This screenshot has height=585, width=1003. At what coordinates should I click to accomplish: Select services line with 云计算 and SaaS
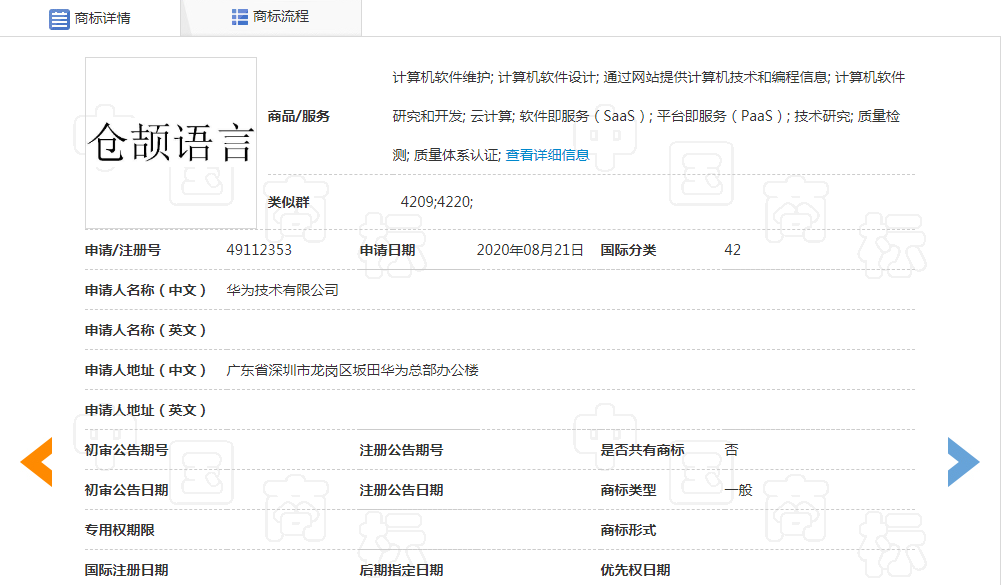tap(646, 116)
